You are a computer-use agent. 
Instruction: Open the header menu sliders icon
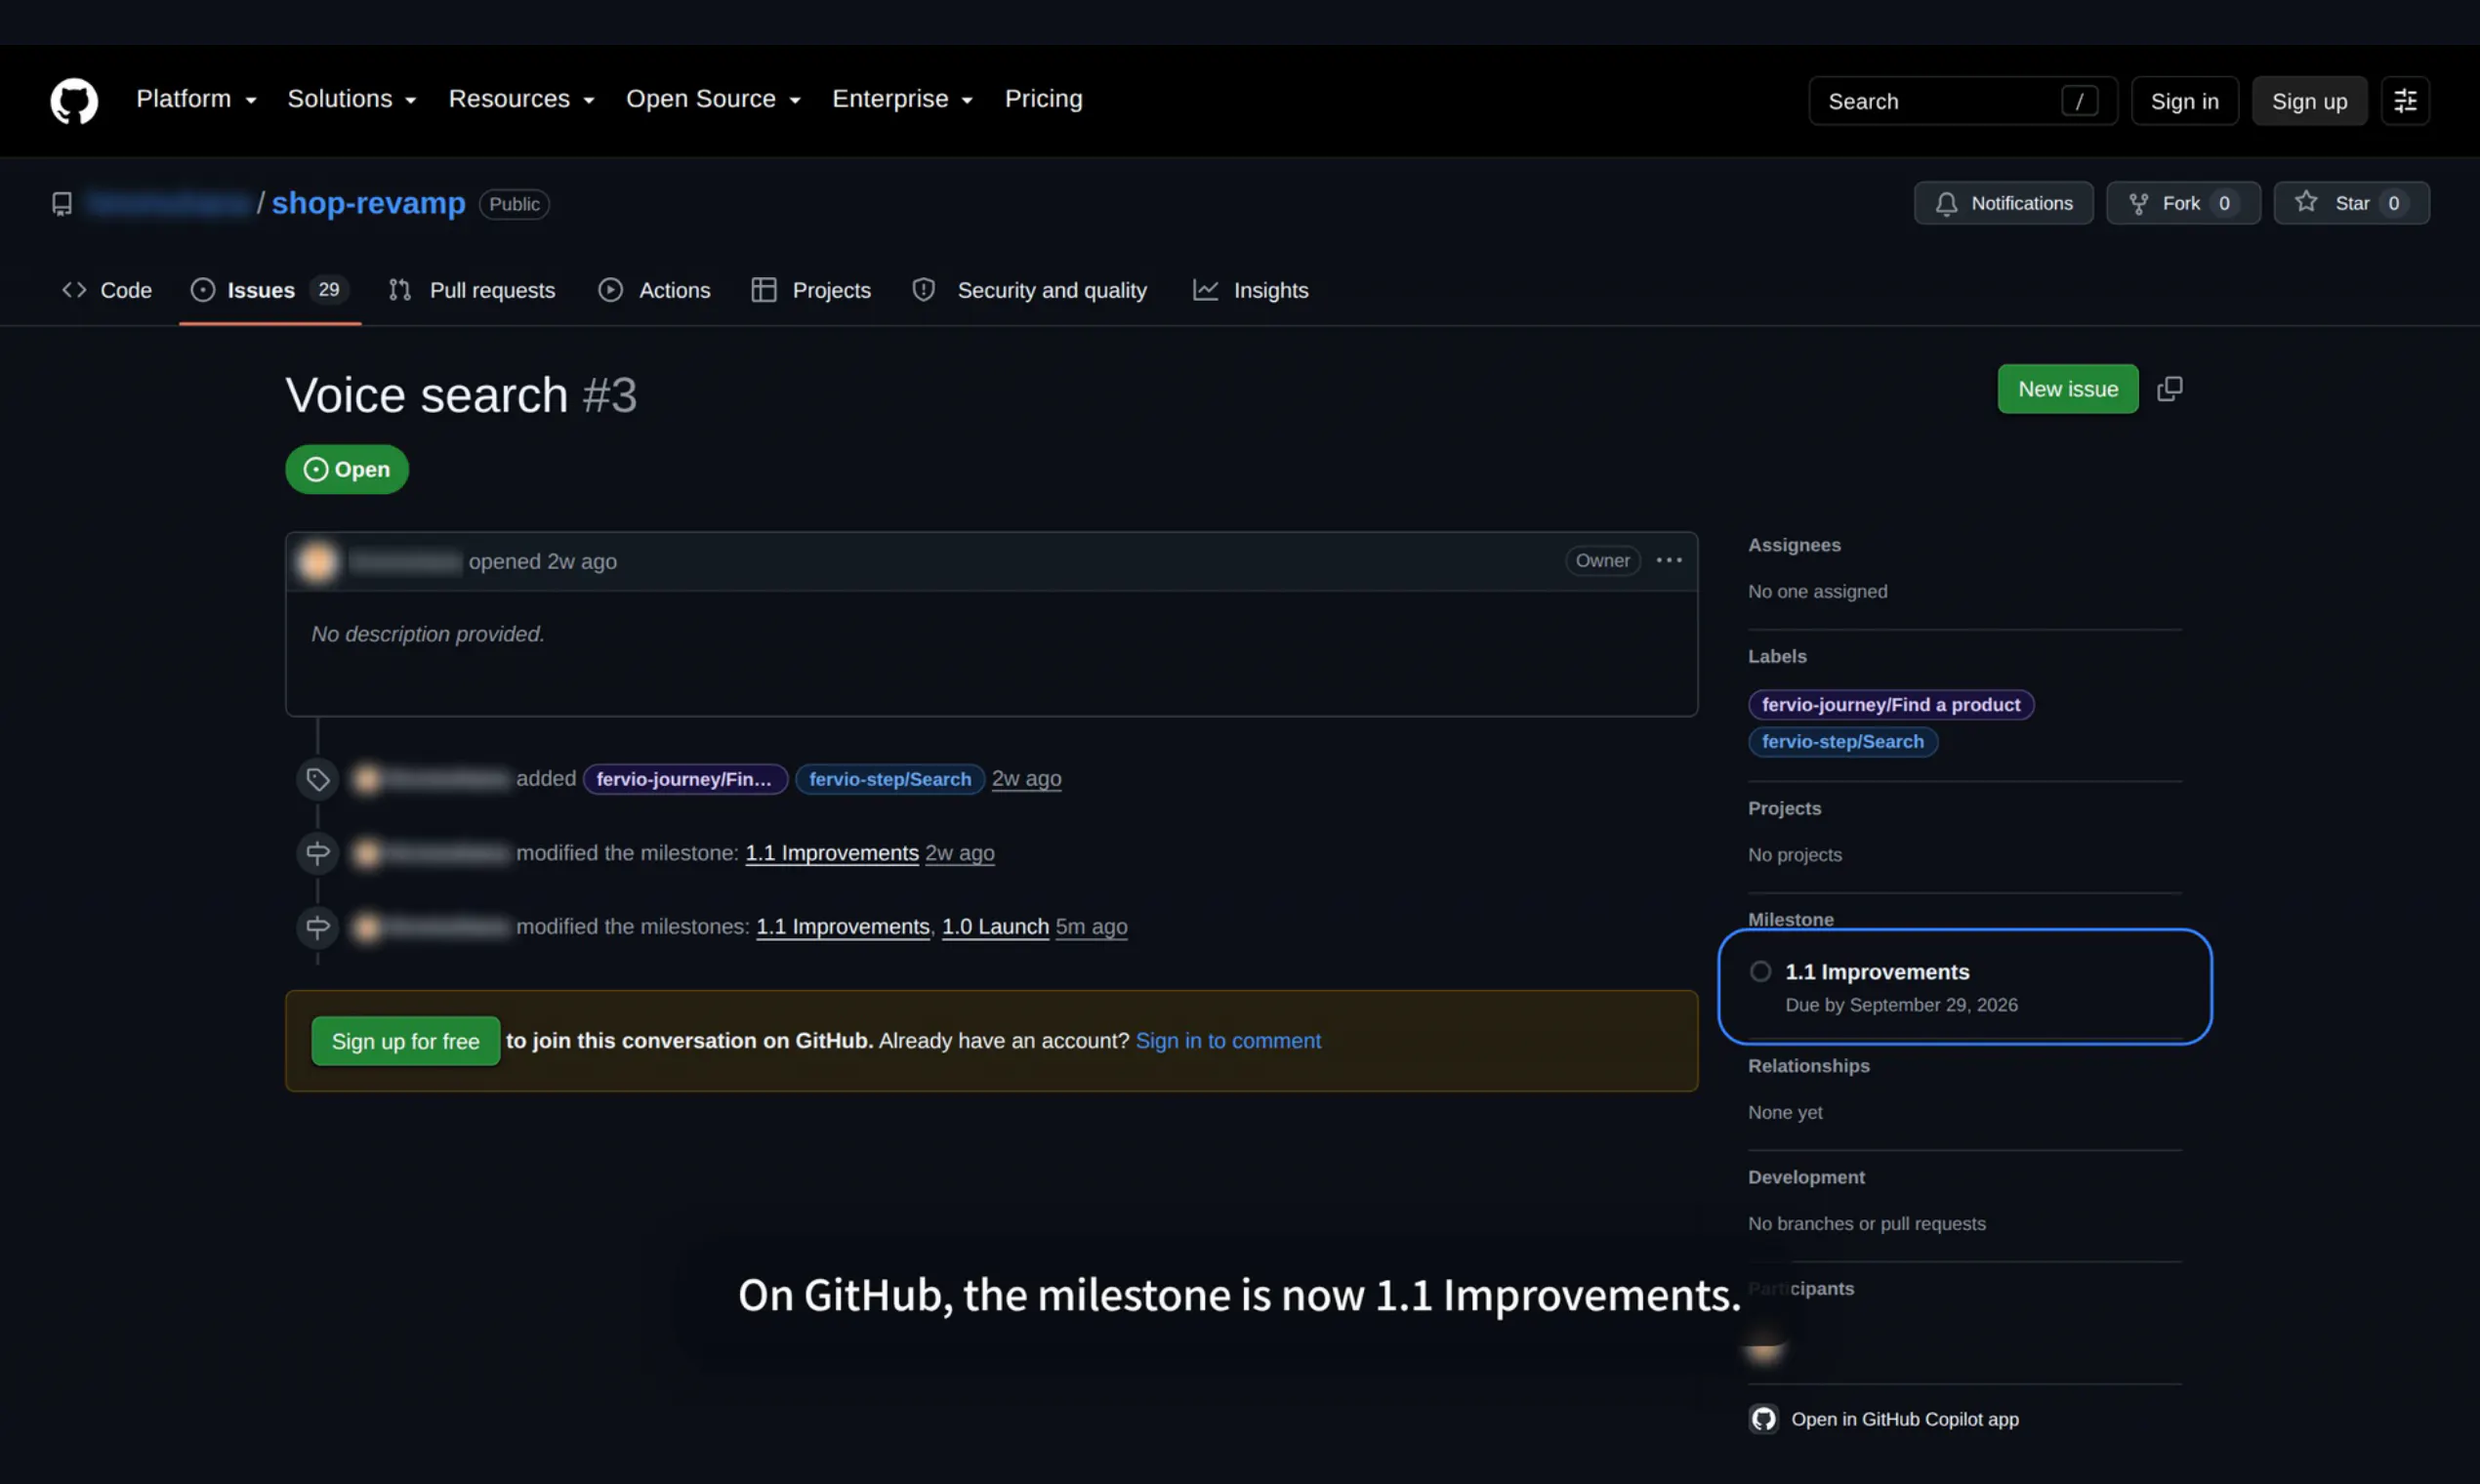coord(2405,101)
